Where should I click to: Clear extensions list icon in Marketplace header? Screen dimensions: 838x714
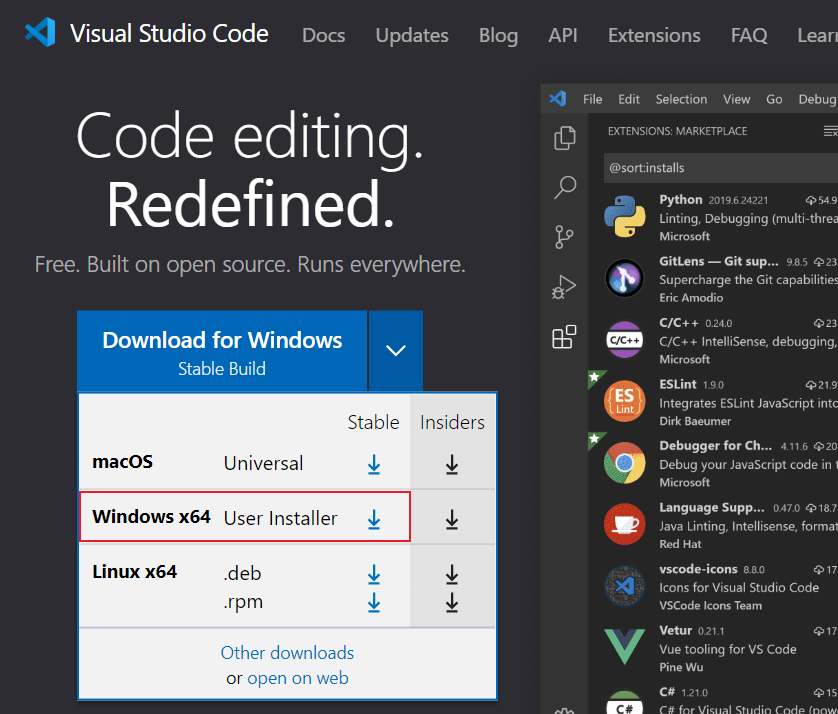(x=831, y=131)
